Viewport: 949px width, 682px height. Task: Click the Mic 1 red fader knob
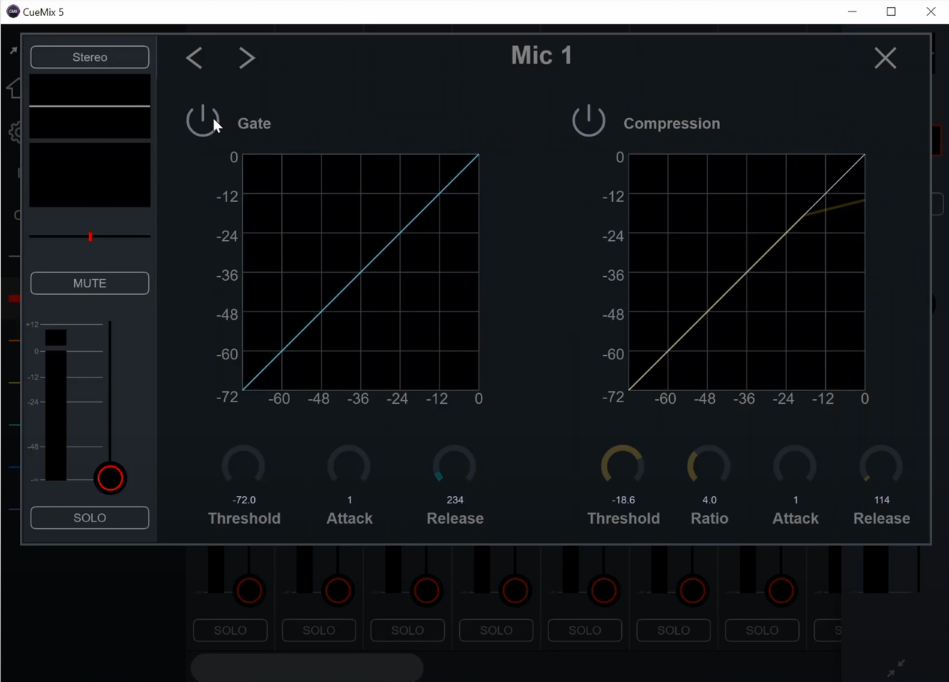click(110, 478)
